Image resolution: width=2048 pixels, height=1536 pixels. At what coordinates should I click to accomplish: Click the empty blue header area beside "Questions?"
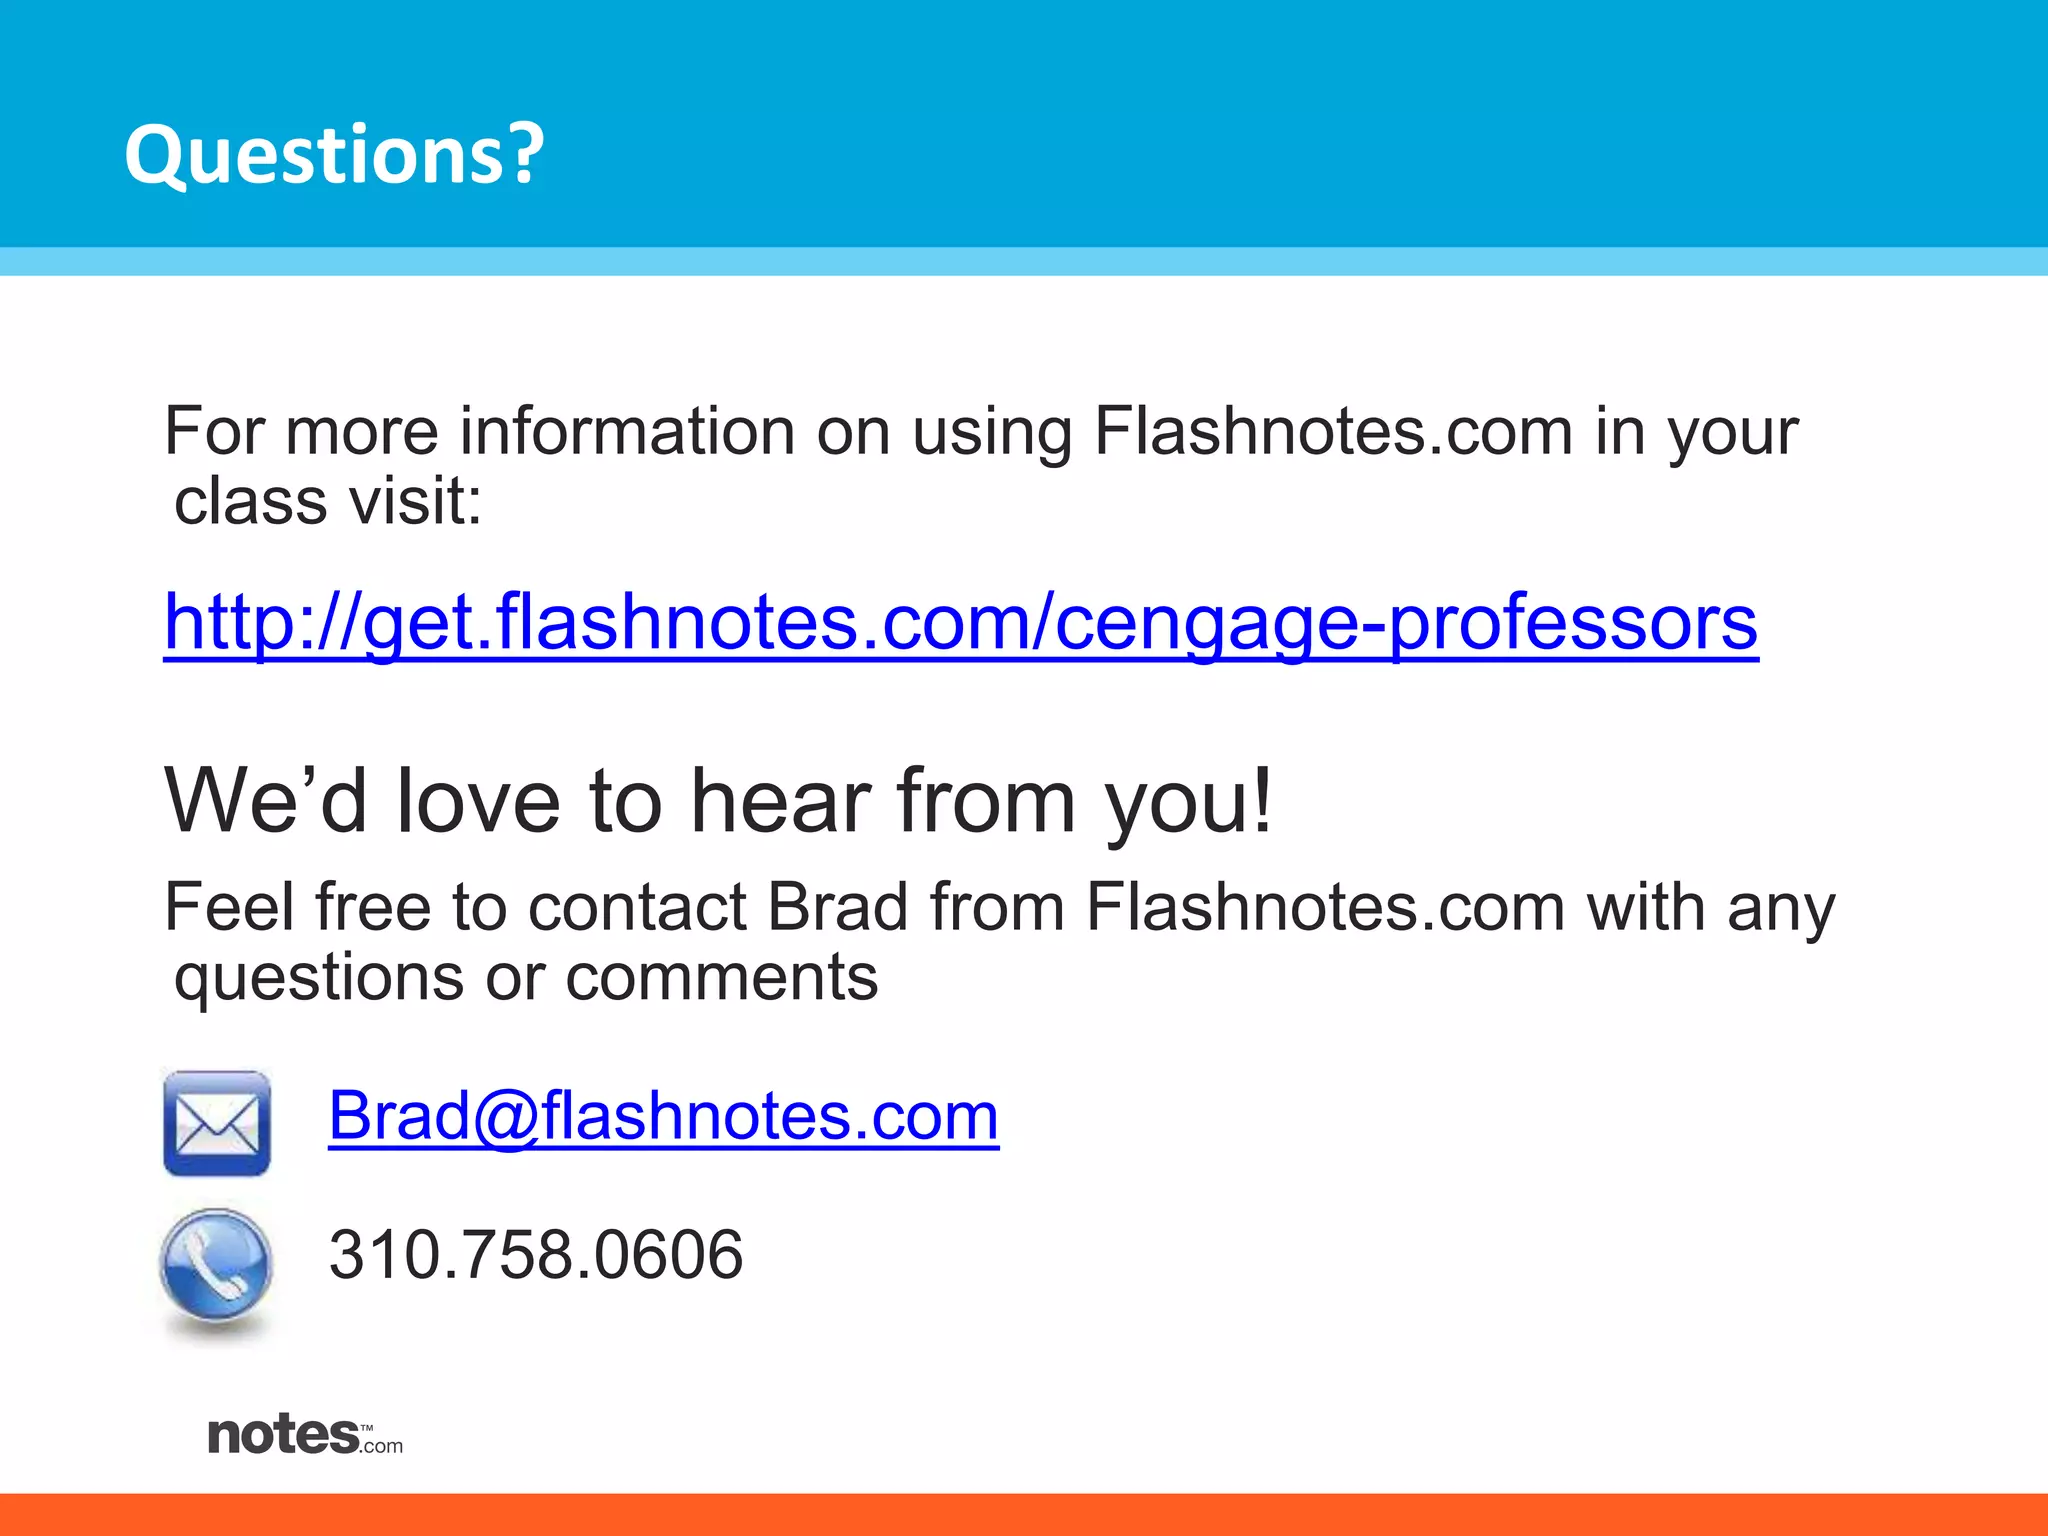(1300, 130)
